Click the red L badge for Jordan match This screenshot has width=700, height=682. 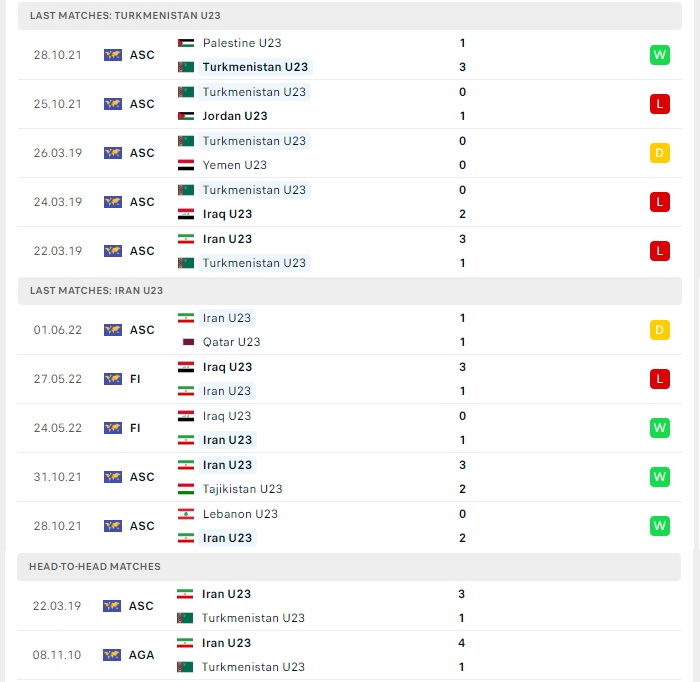pos(659,104)
